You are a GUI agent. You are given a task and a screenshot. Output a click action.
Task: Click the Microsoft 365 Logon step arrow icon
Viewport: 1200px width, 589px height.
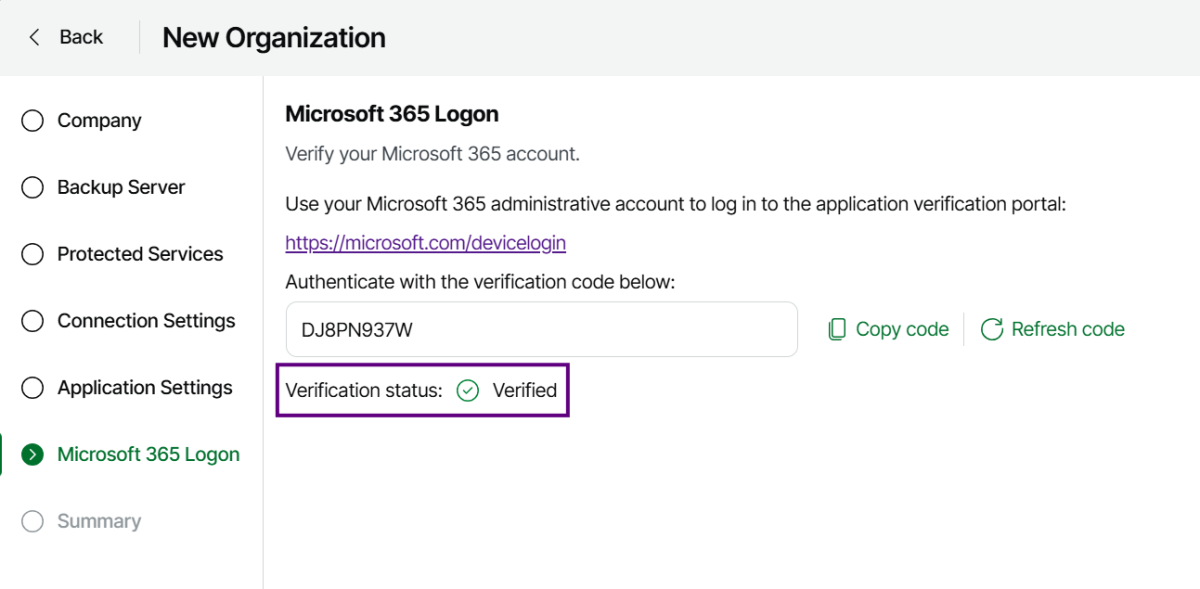coord(33,455)
